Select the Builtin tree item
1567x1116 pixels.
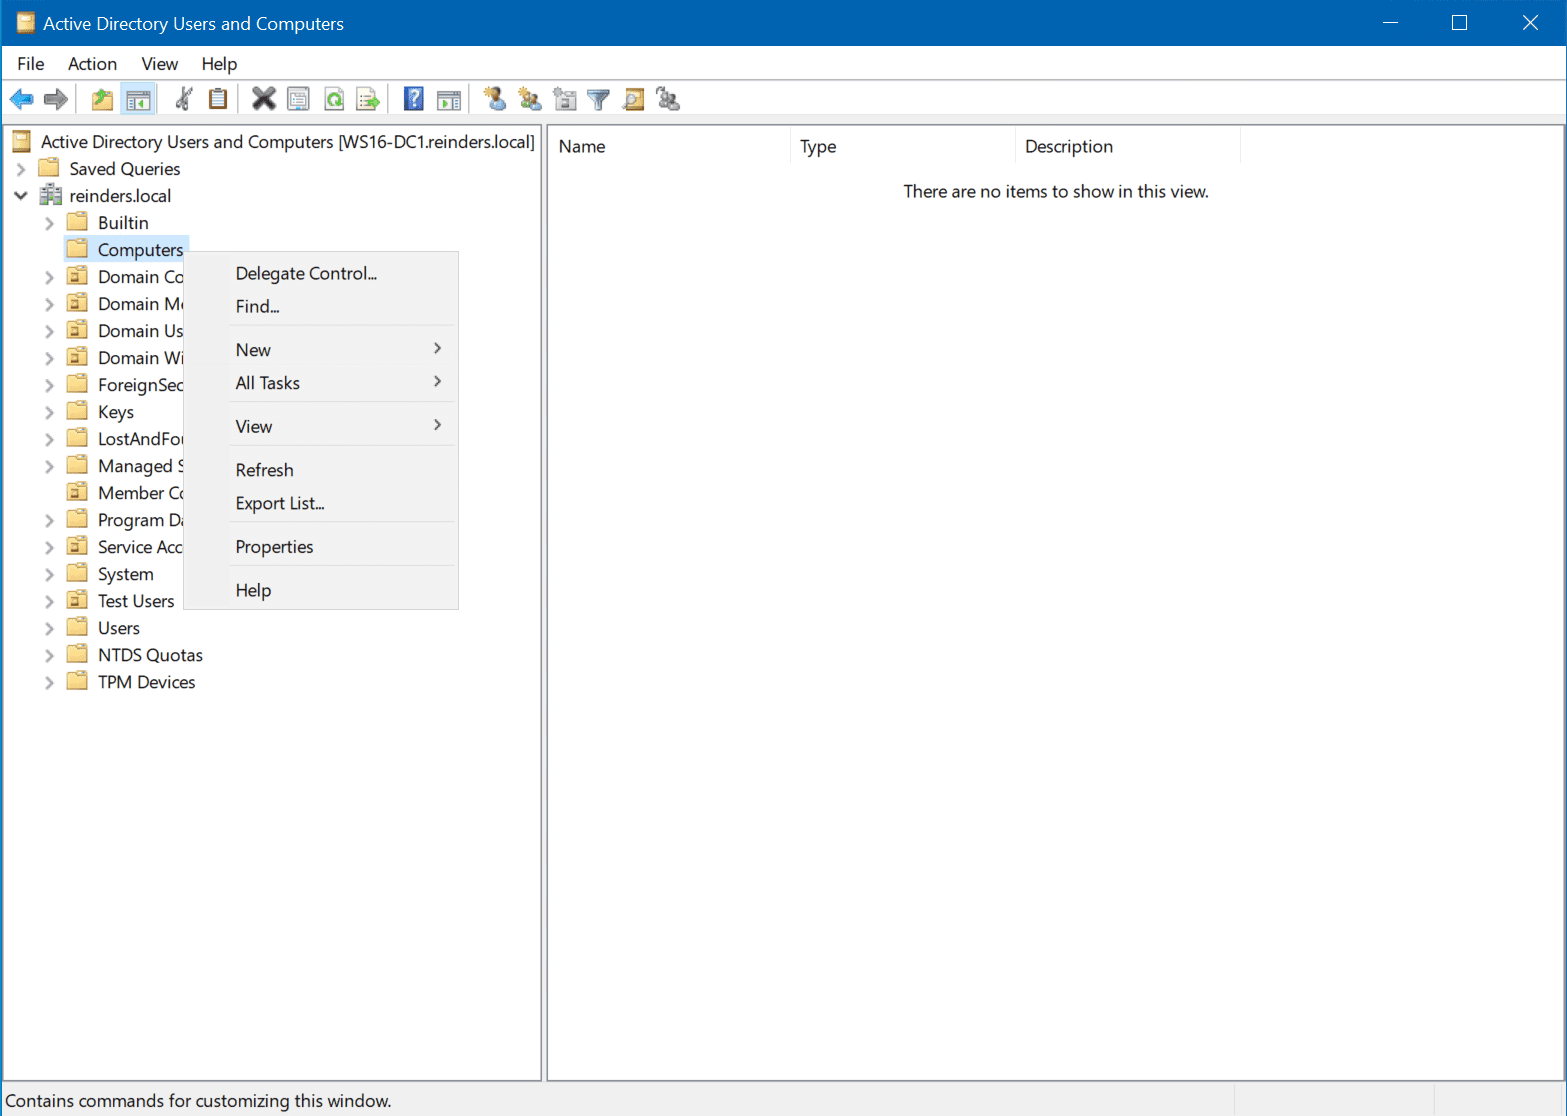pos(123,223)
